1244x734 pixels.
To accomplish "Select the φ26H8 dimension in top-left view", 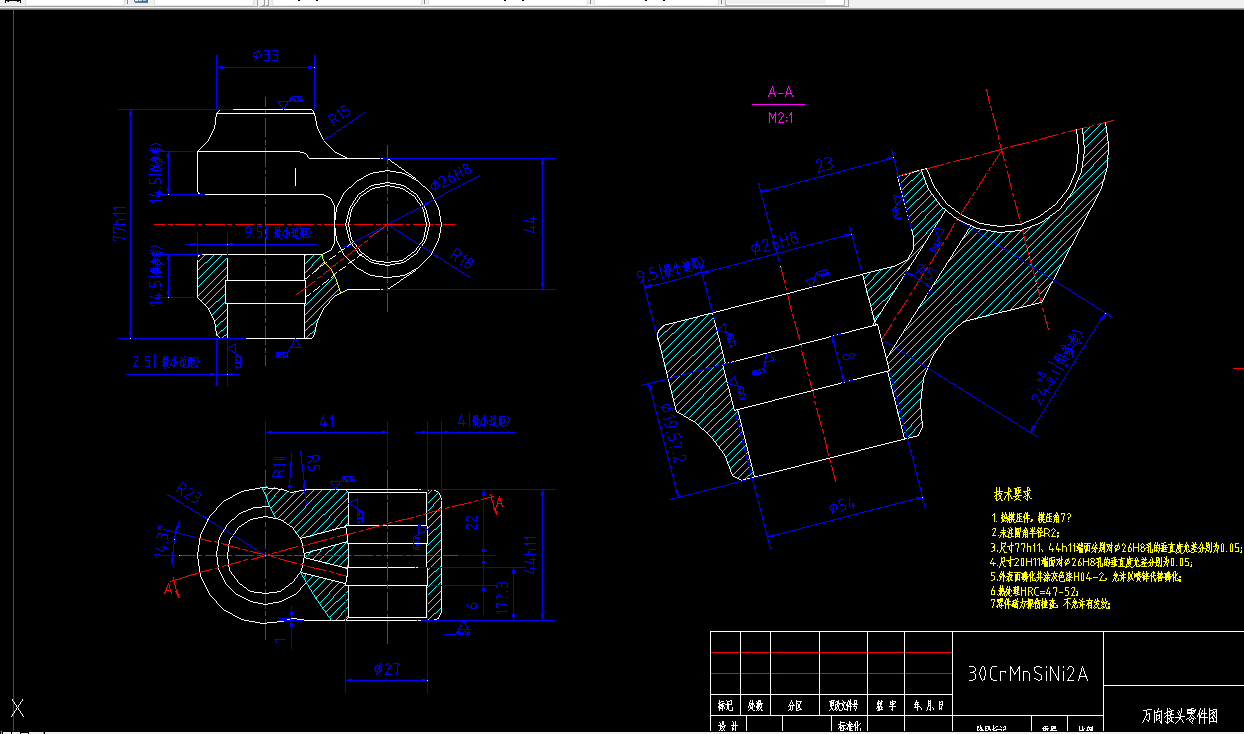I will coord(451,180).
